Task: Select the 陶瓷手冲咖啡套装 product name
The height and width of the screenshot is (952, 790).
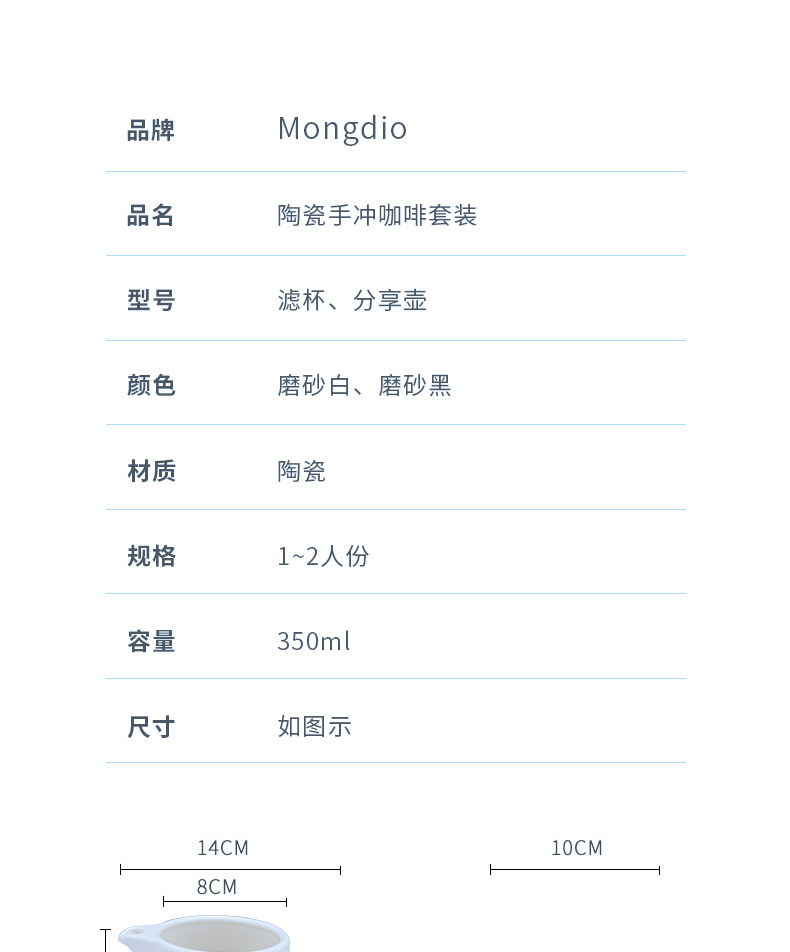Action: pyautogui.click(x=377, y=215)
